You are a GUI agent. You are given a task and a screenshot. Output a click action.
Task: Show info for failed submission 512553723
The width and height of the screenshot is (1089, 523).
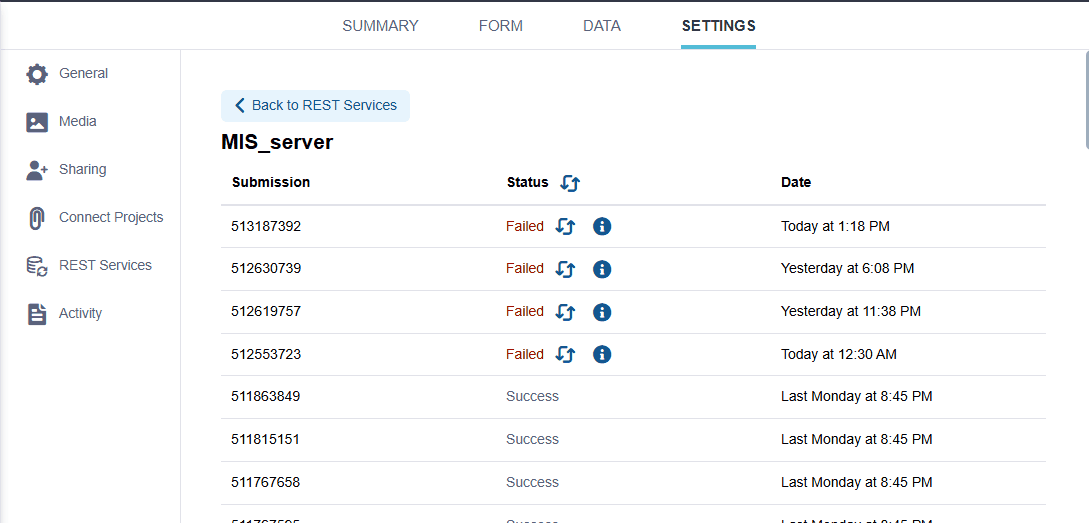(x=602, y=354)
